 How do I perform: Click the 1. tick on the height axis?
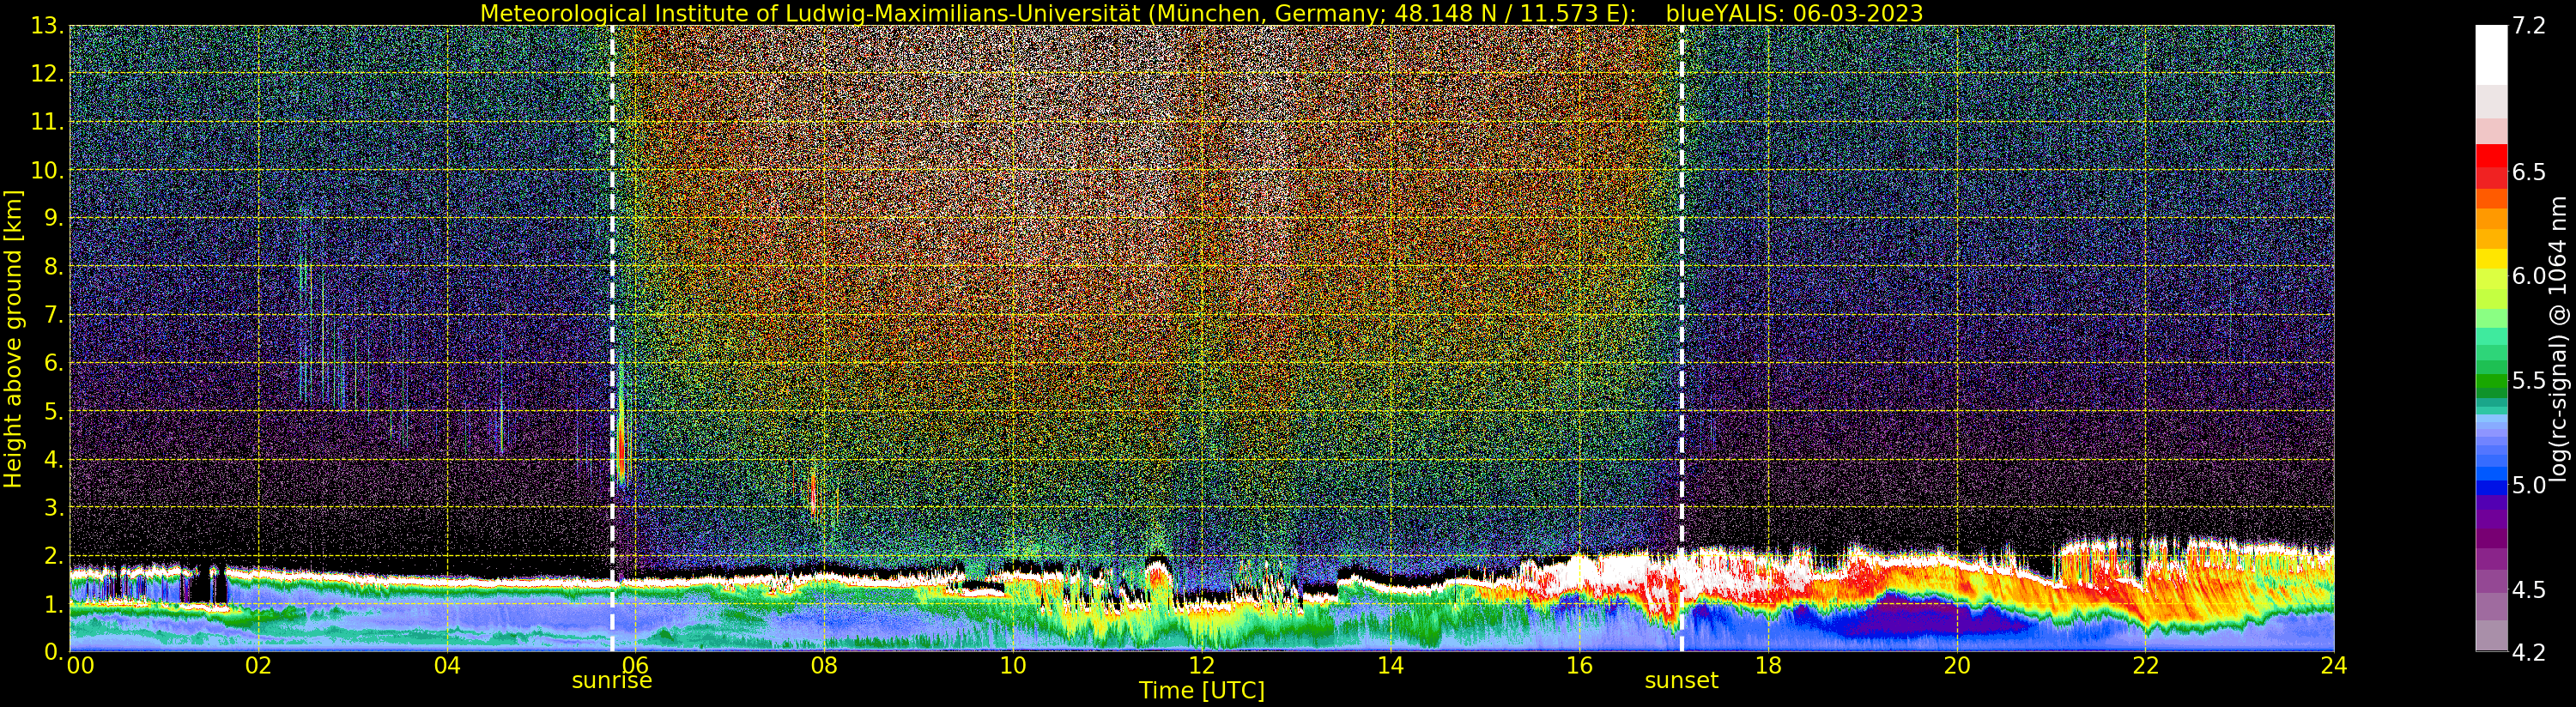(54, 604)
